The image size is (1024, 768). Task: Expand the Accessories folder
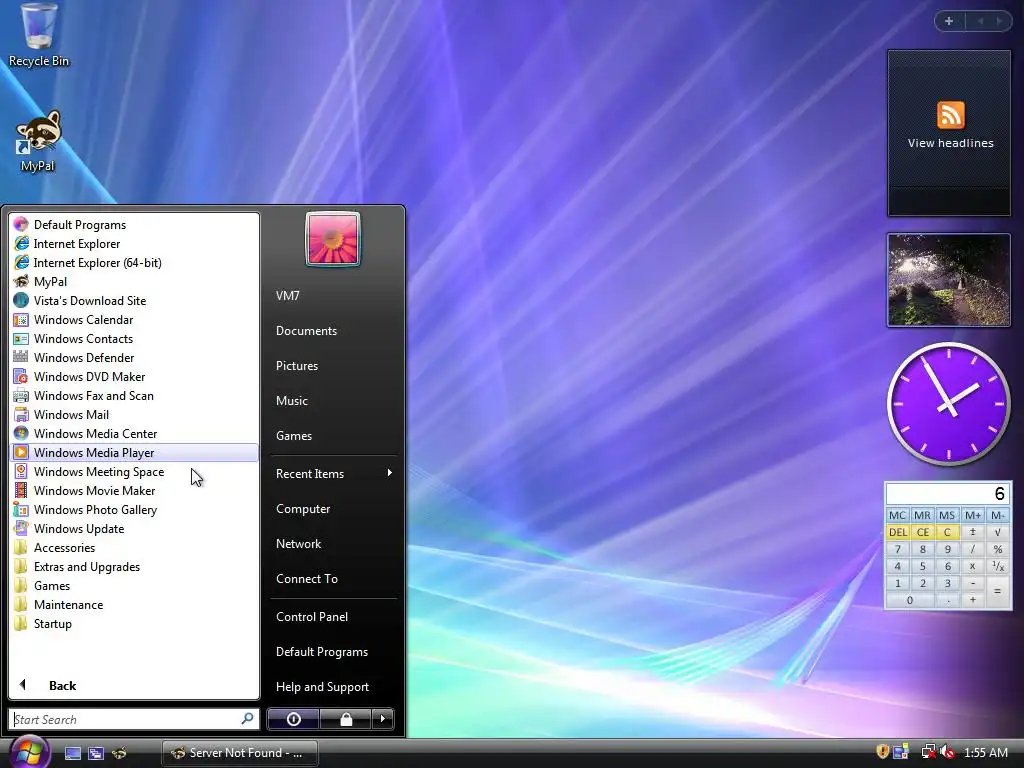tap(134, 547)
